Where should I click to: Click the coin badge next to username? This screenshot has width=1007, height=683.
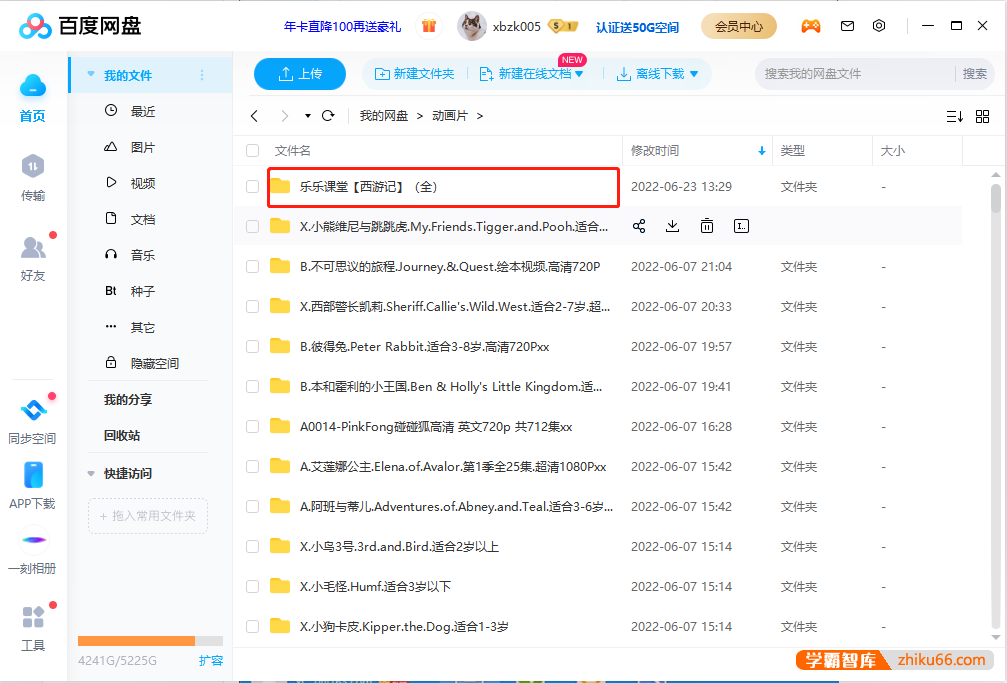pos(563,26)
